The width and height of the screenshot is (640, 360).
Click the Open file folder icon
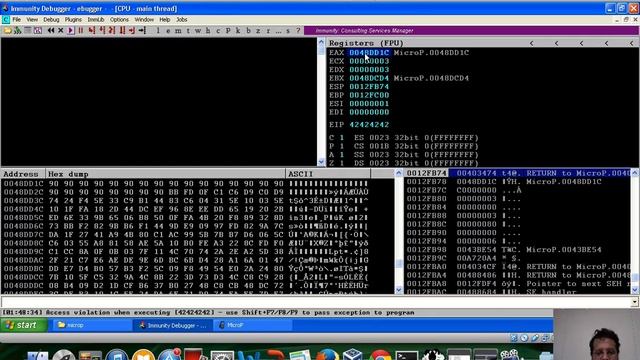[7, 31]
